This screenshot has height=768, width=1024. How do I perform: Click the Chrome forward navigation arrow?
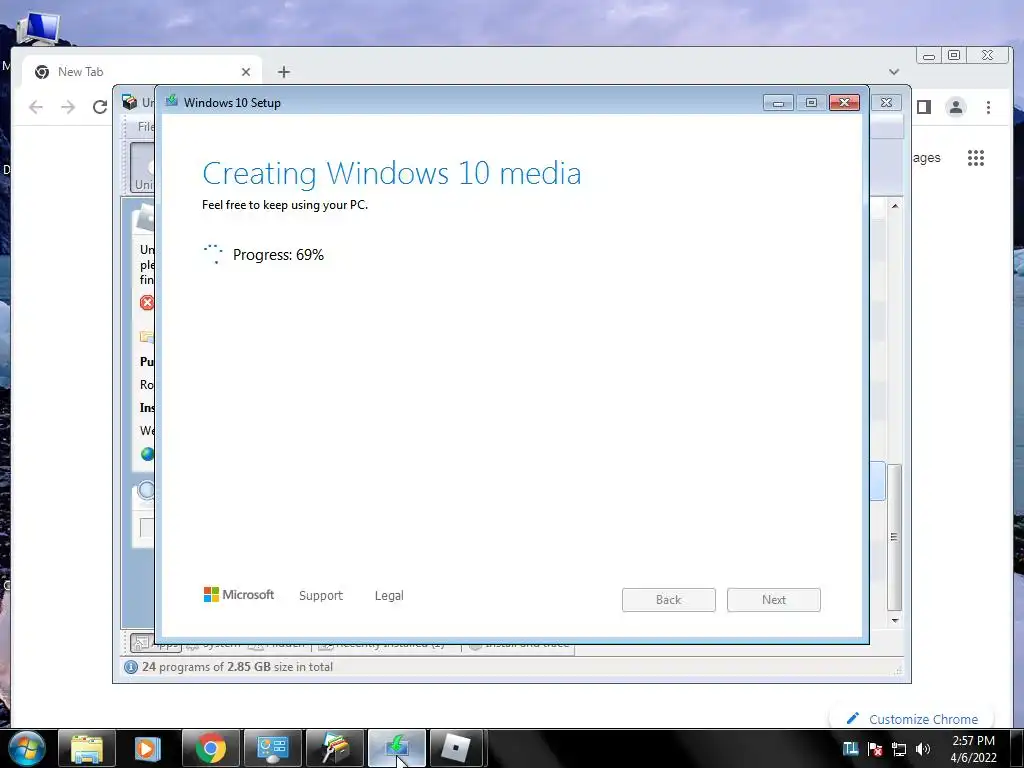(68, 107)
